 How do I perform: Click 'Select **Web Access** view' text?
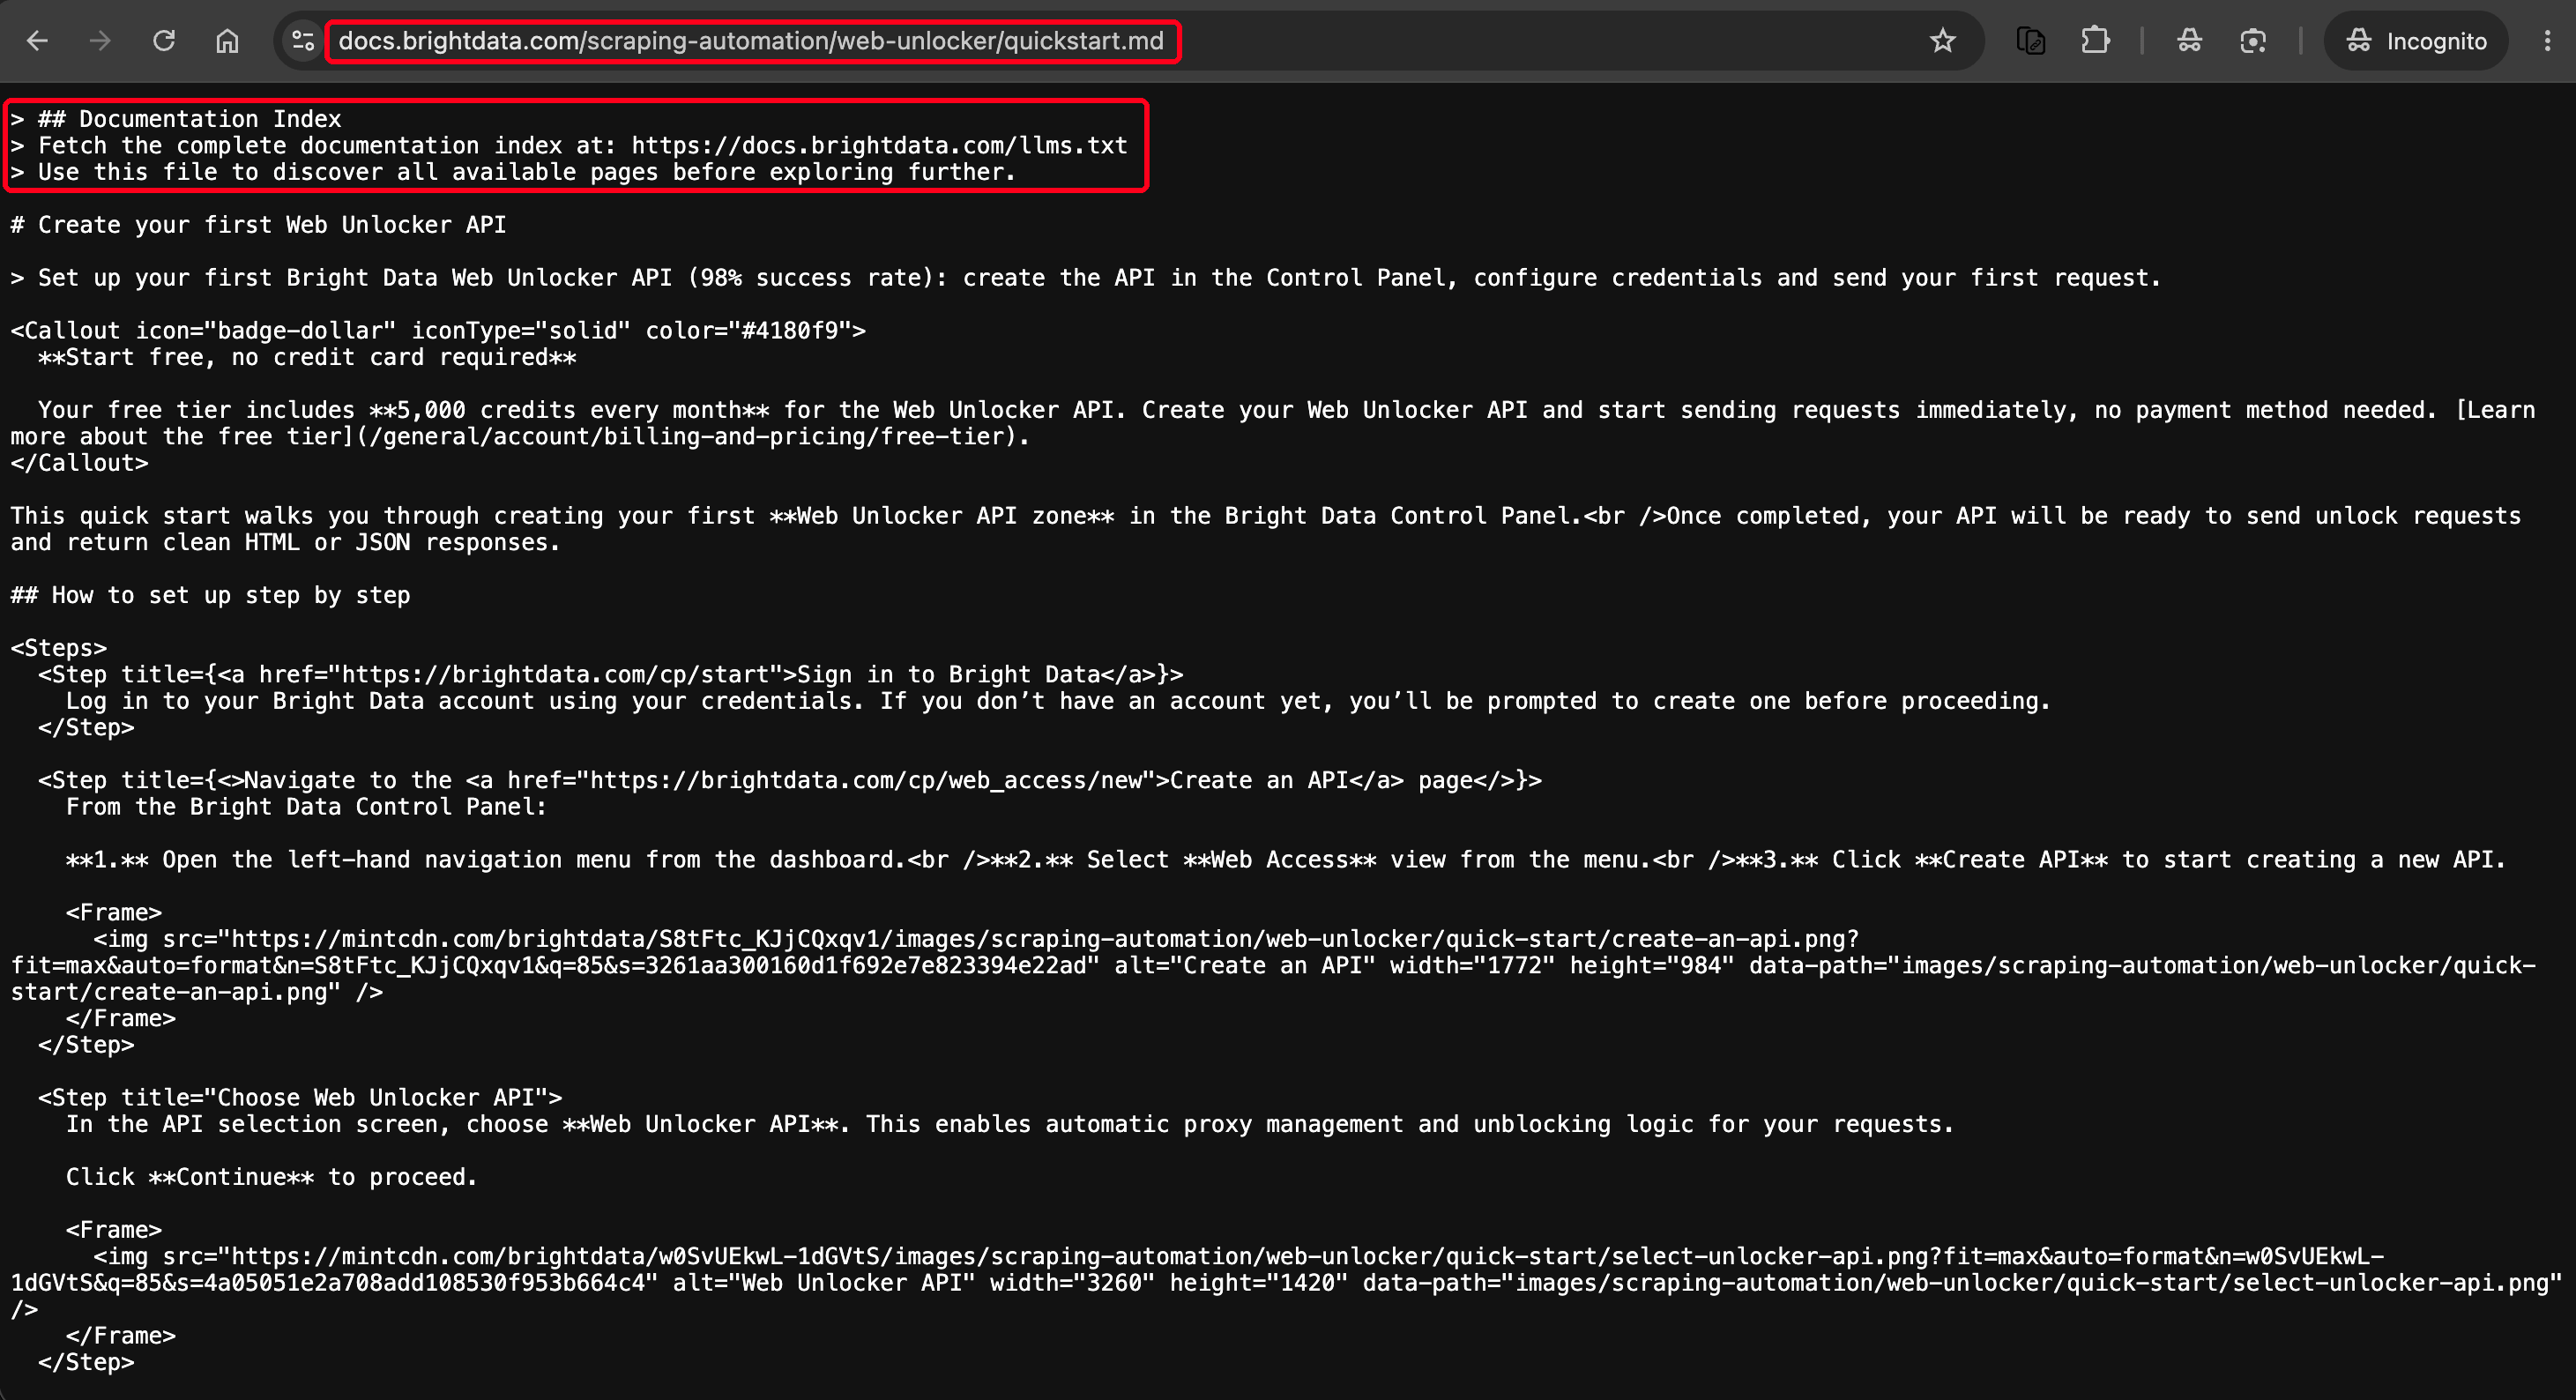(x=1266, y=860)
